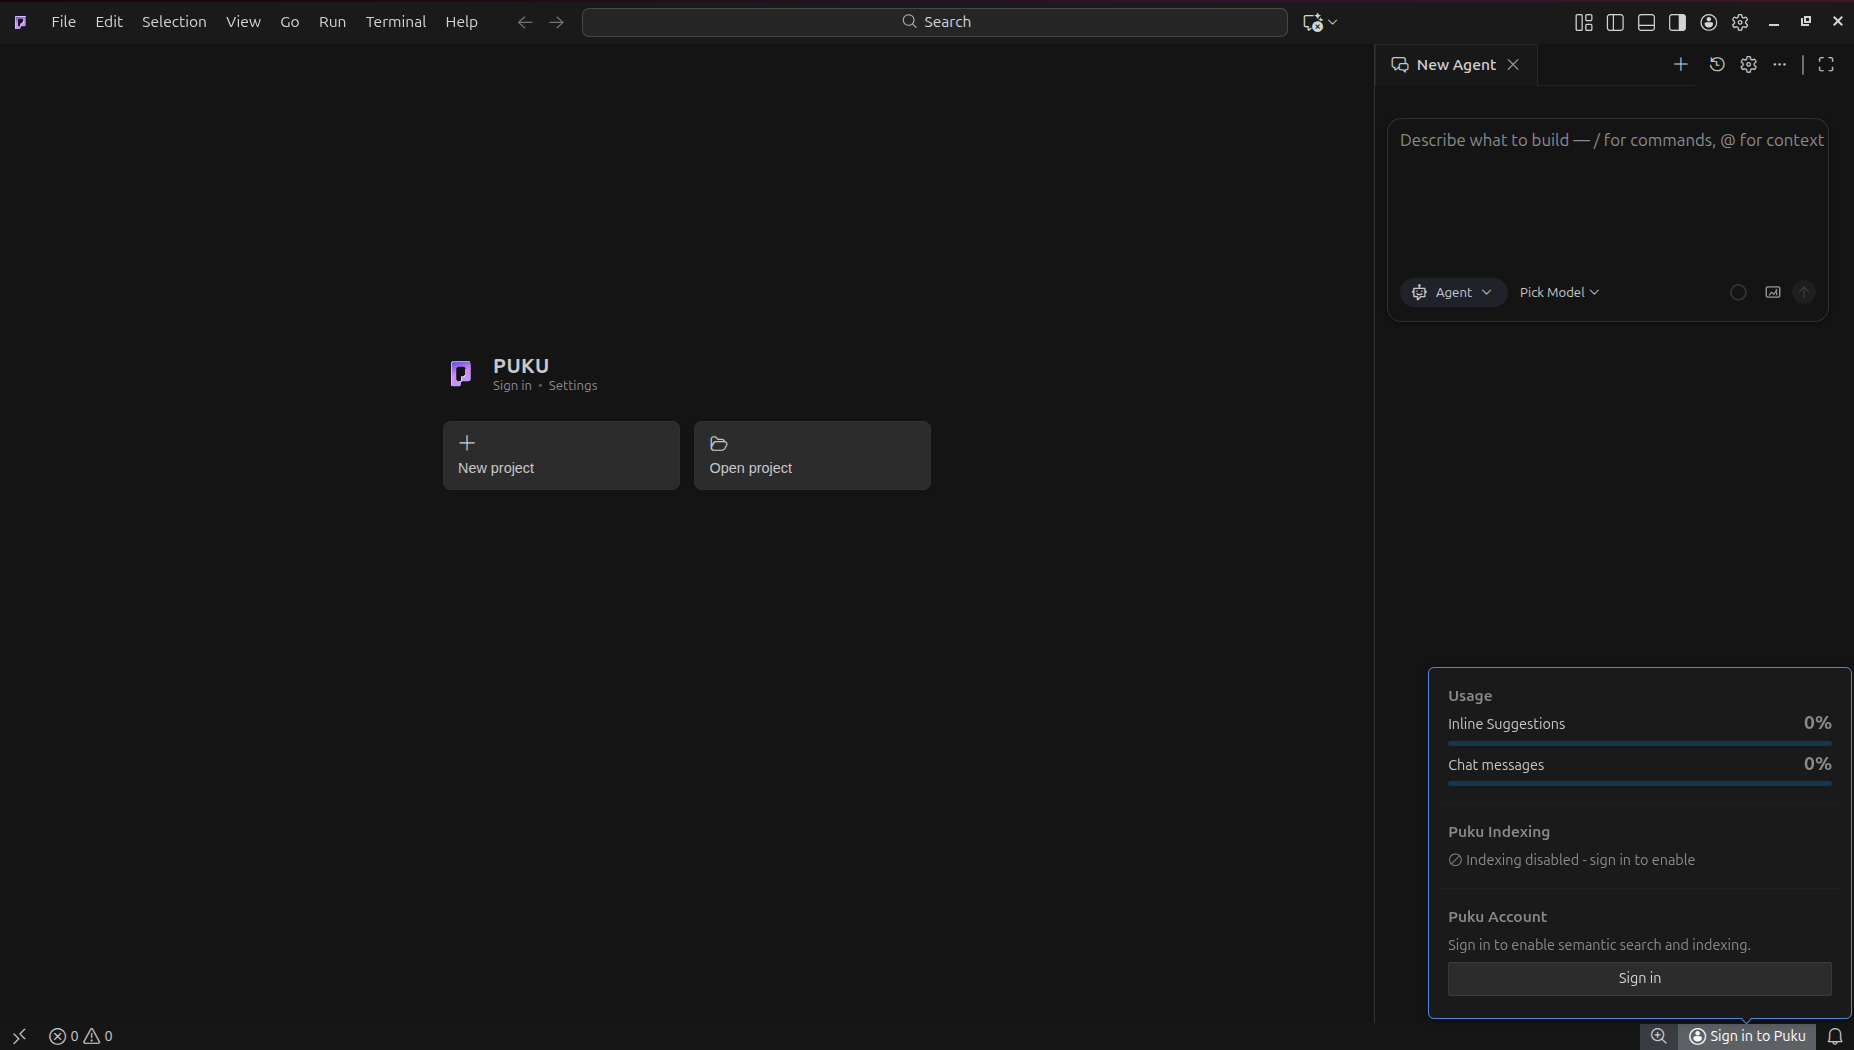Click the Inline Suggestions usage bar

pyautogui.click(x=1639, y=743)
